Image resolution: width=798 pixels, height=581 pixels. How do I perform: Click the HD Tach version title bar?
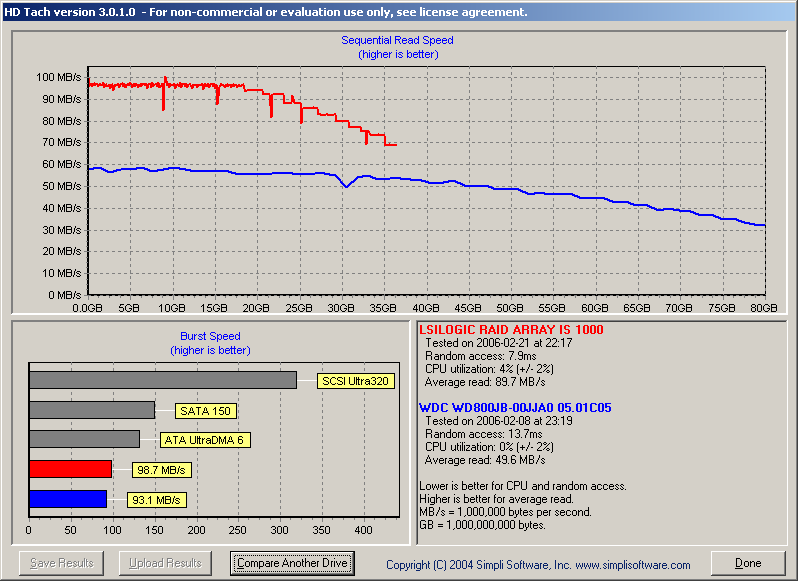pyautogui.click(x=399, y=12)
